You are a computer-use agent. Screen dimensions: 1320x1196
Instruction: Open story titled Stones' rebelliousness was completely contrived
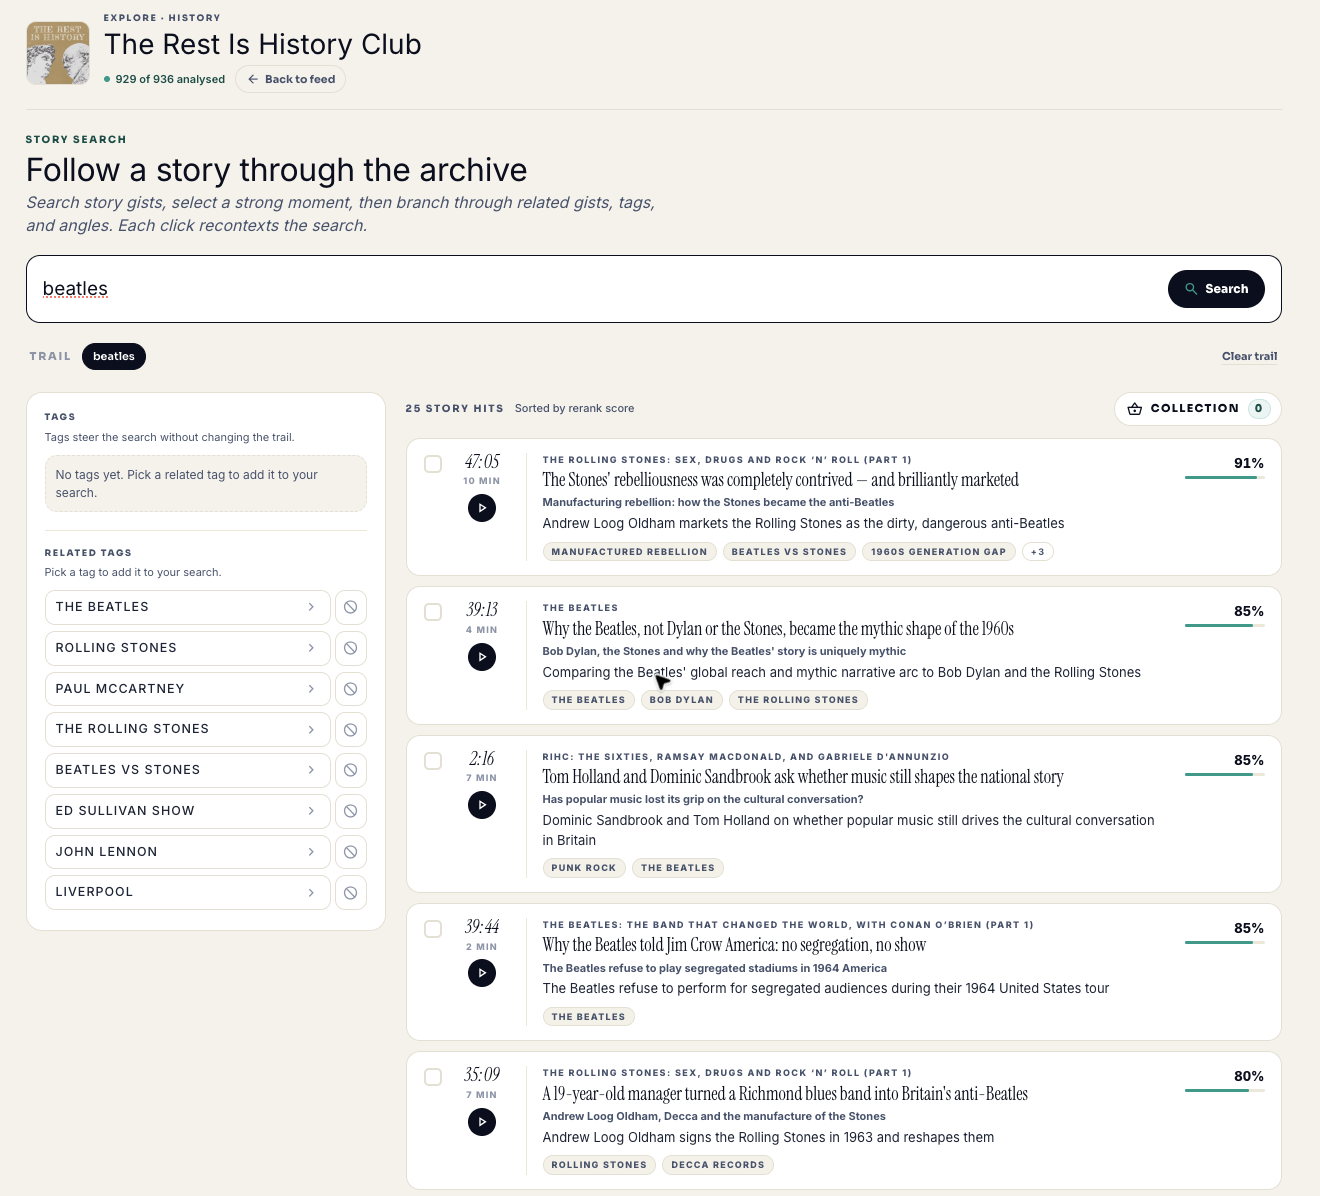point(780,480)
